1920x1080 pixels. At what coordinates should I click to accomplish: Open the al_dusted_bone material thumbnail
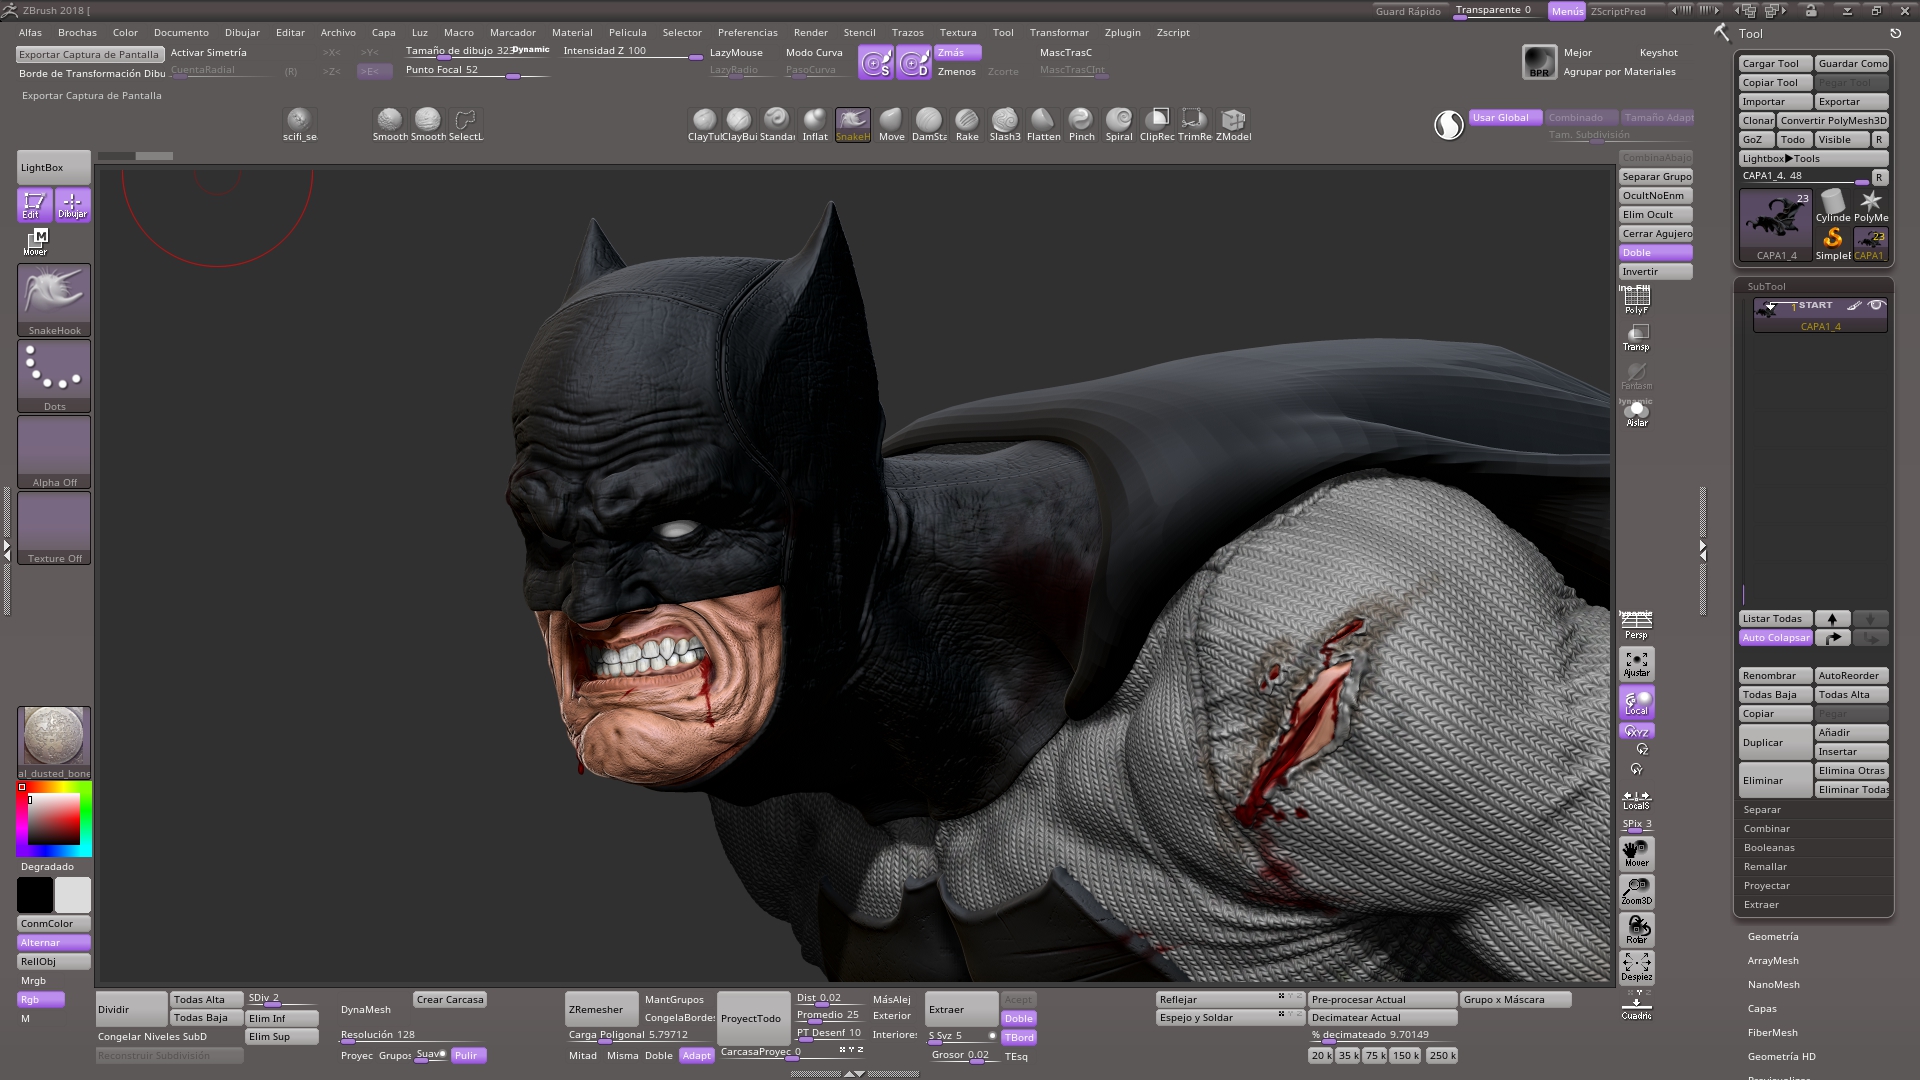[x=54, y=742]
